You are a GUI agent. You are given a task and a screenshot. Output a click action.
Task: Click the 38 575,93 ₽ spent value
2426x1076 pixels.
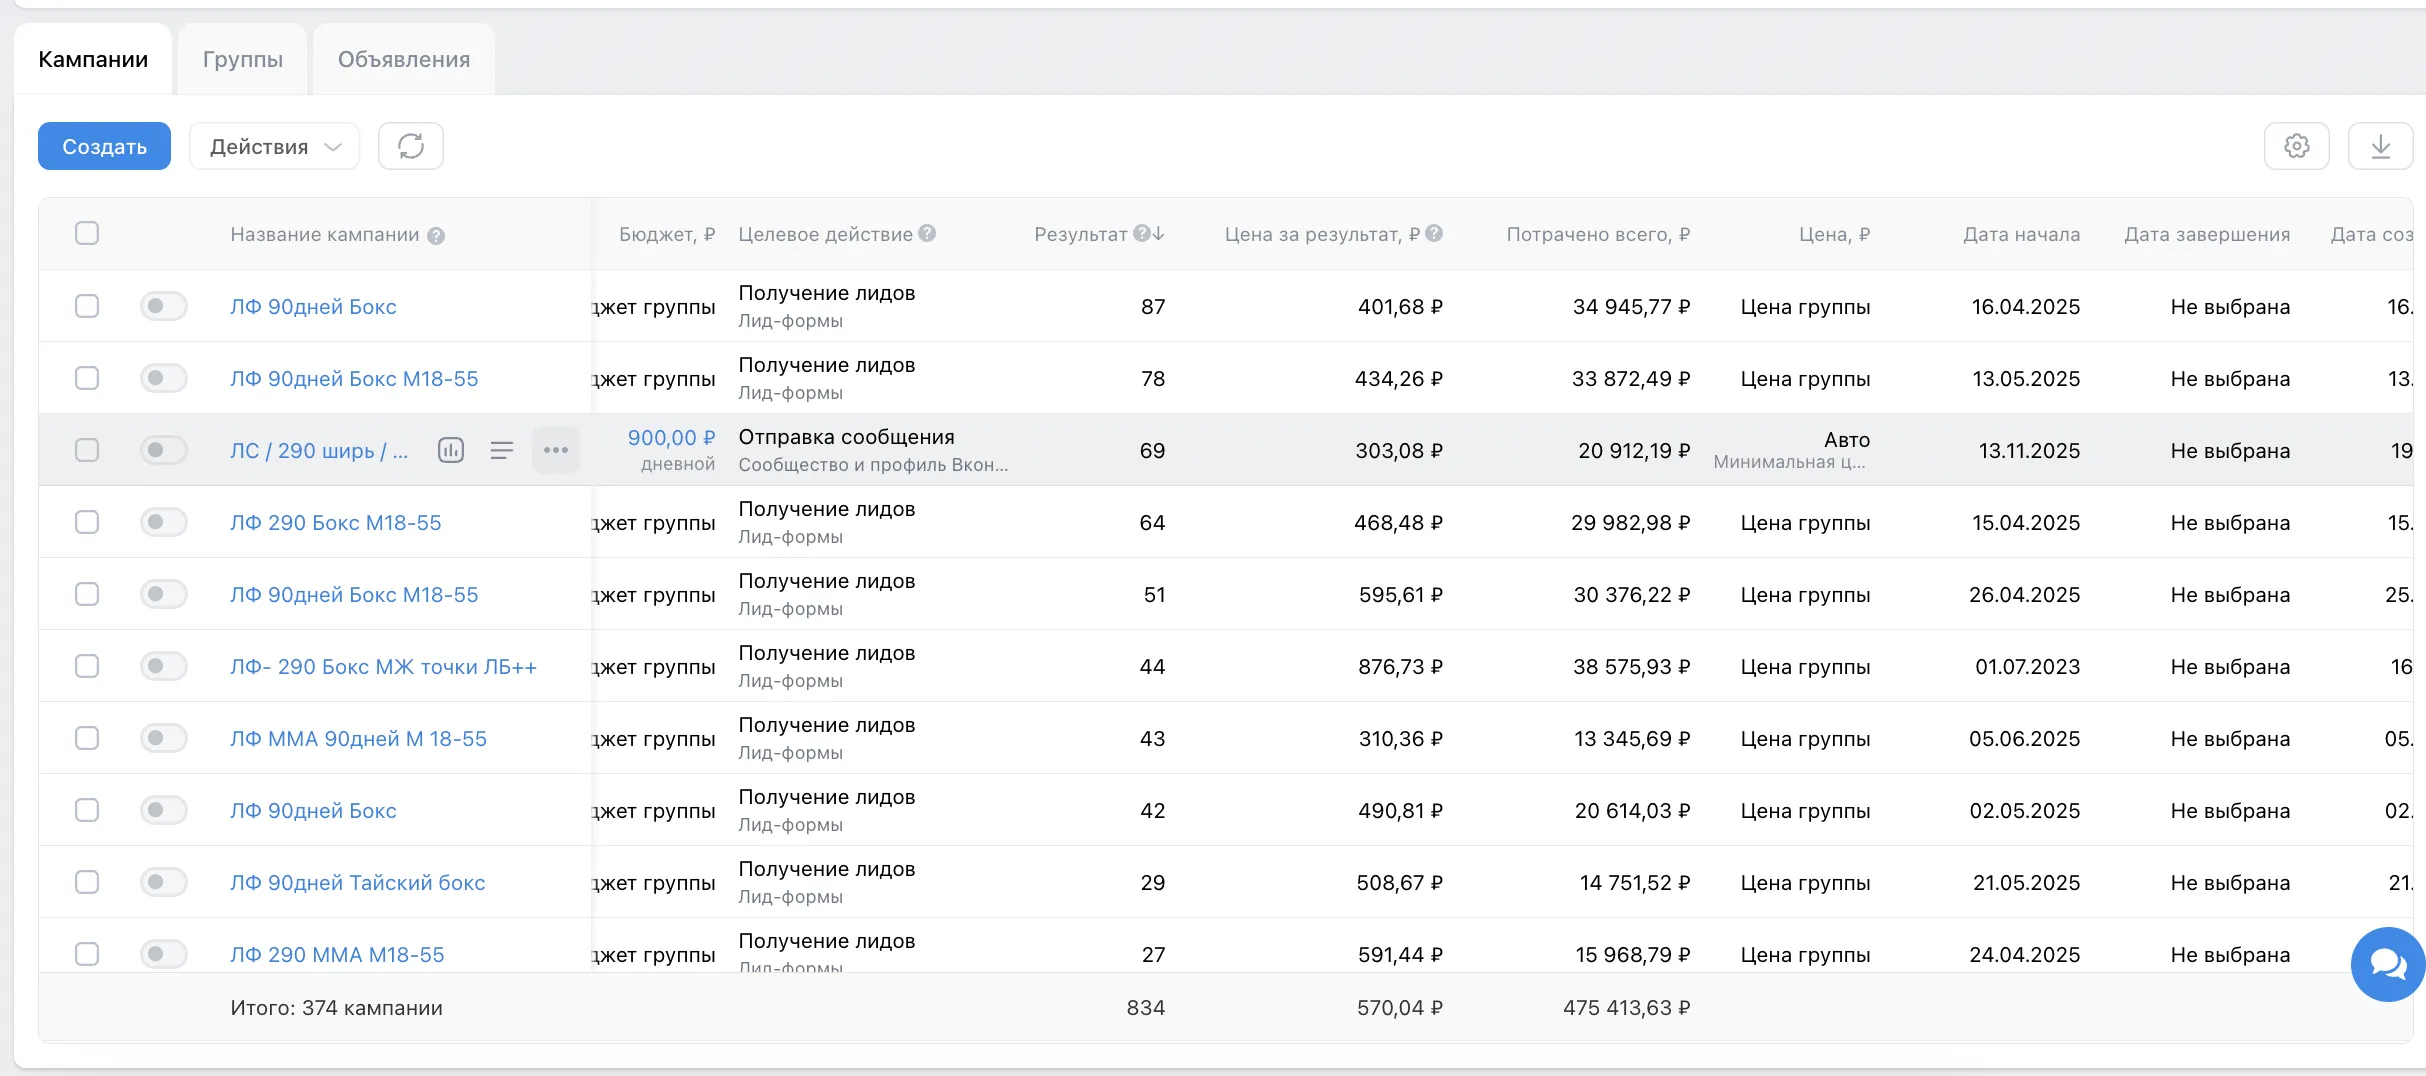(1631, 666)
